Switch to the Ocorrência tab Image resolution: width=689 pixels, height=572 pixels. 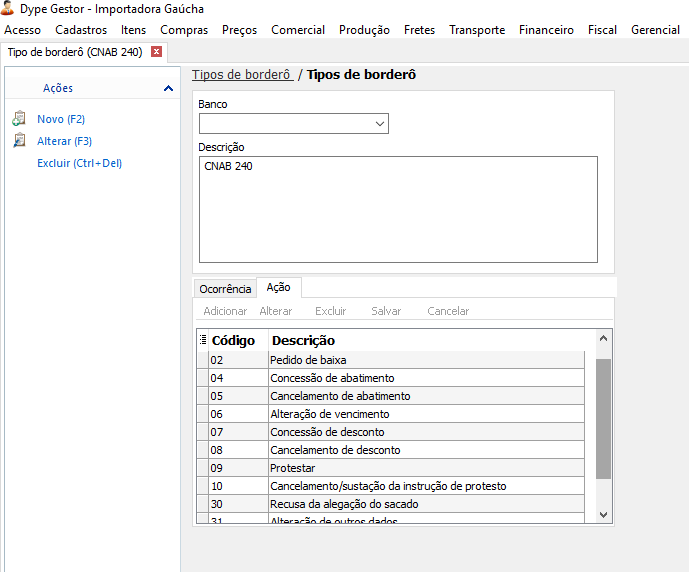(x=225, y=289)
